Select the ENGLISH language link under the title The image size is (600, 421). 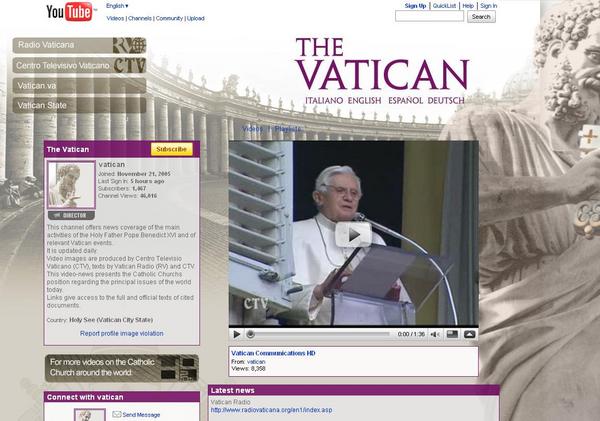point(364,101)
